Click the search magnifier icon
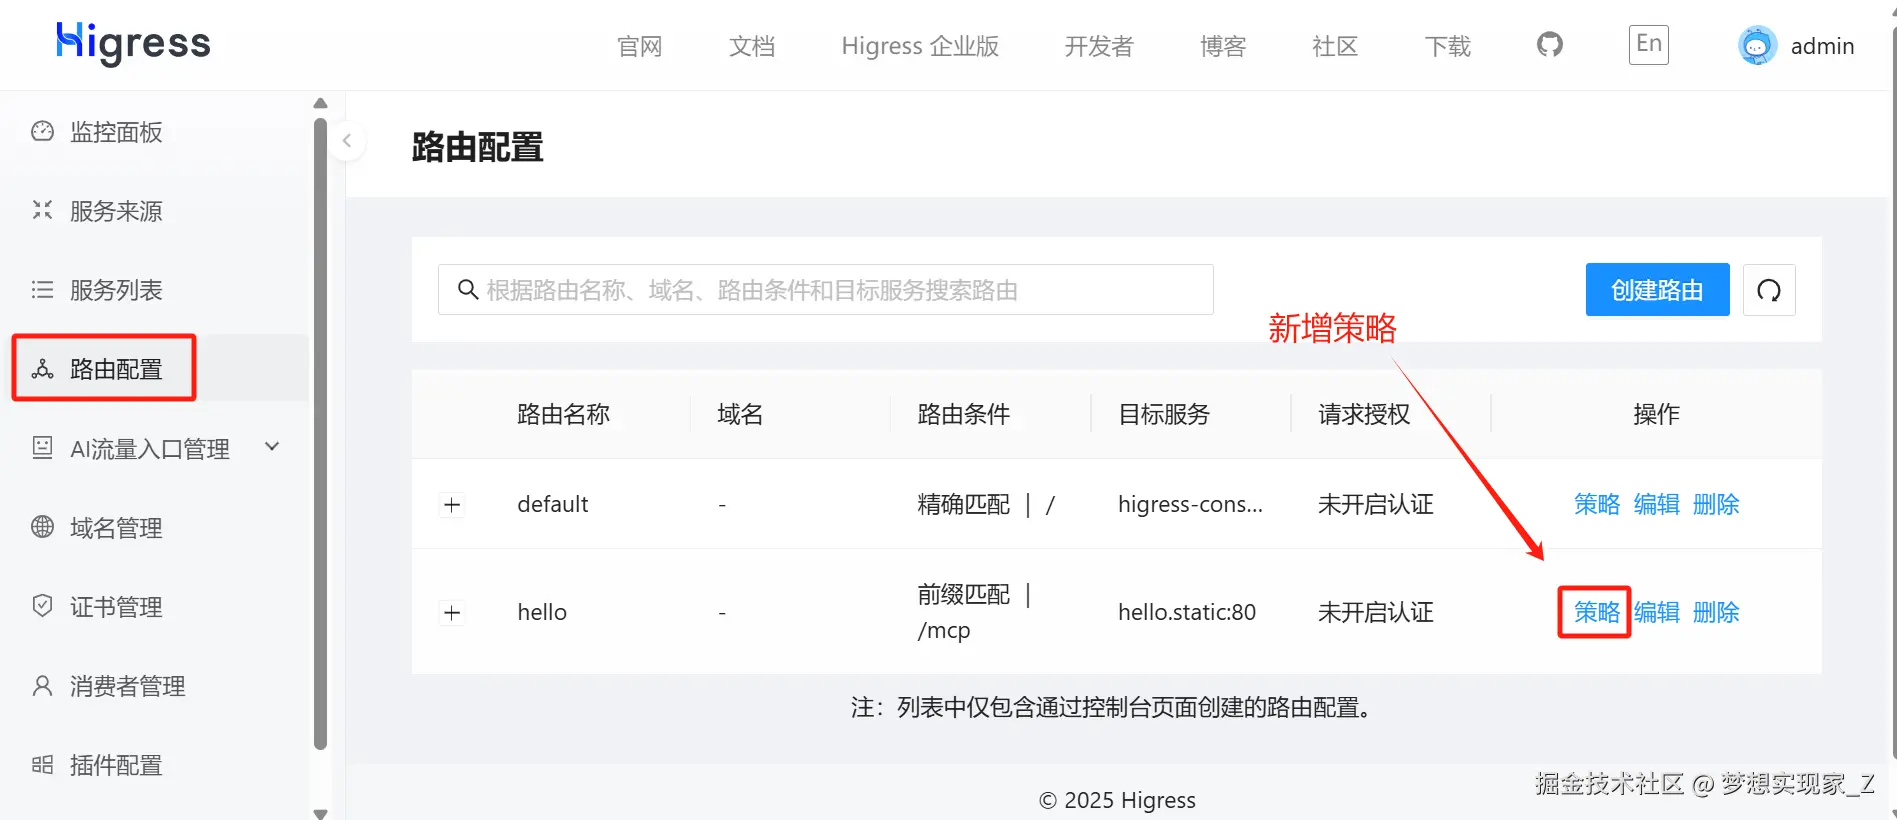Image resolution: width=1897 pixels, height=820 pixels. tap(467, 290)
